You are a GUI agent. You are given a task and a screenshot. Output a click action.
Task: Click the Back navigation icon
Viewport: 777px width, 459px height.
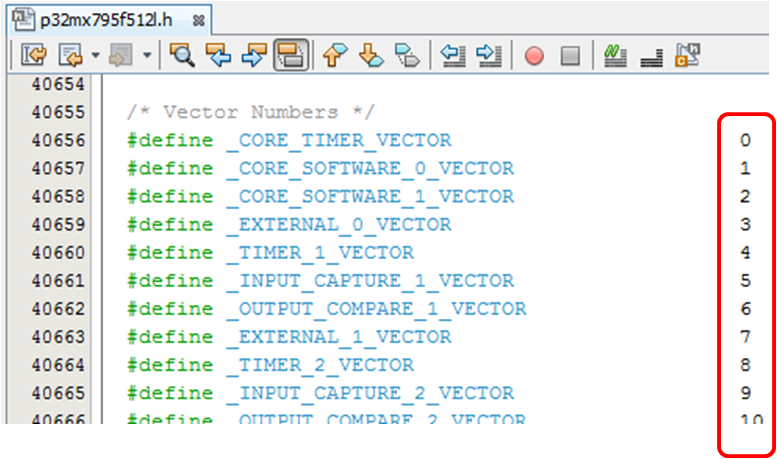70,55
